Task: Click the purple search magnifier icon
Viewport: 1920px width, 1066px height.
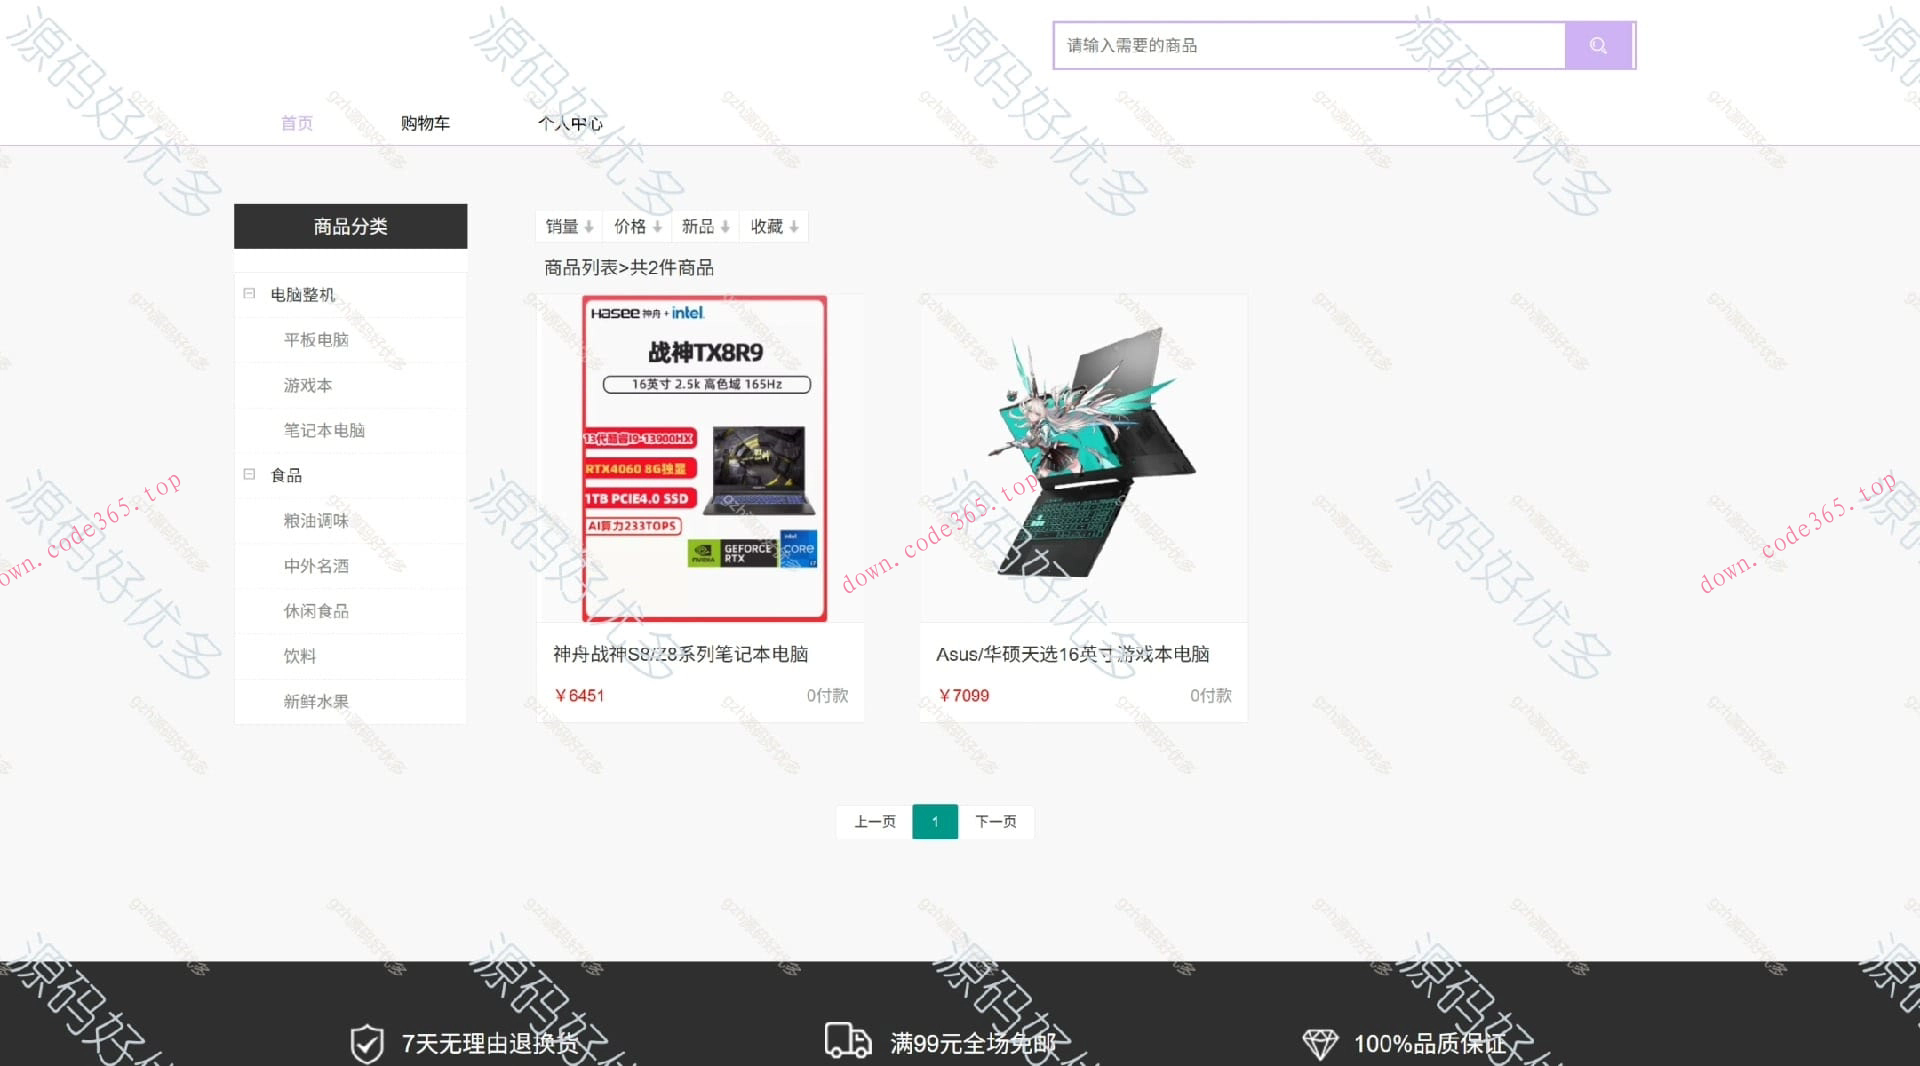Action: (x=1597, y=44)
